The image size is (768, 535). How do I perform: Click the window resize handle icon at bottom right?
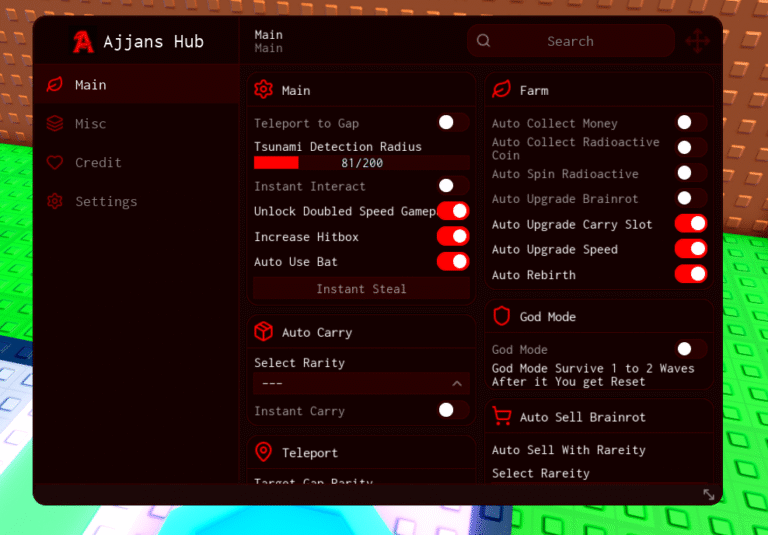coord(708,494)
